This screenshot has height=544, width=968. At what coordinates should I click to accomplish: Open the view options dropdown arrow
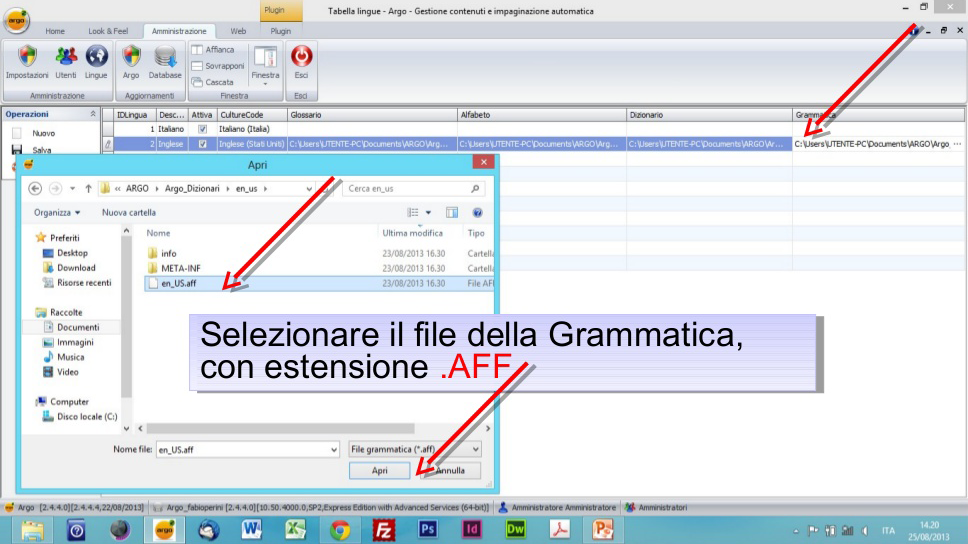click(x=428, y=212)
